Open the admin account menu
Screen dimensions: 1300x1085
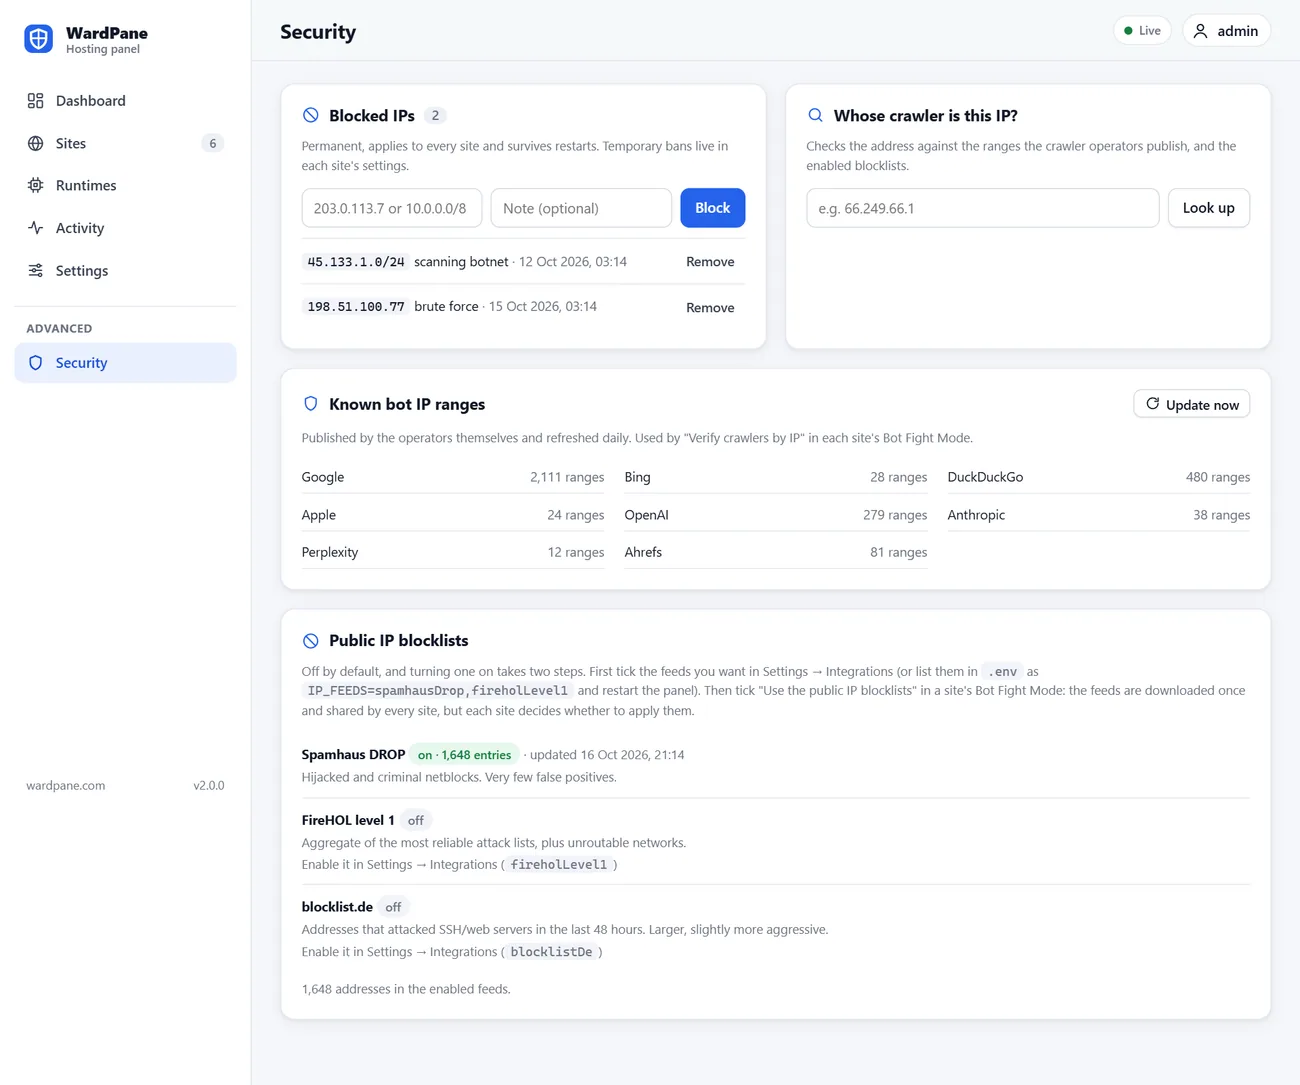click(1226, 31)
